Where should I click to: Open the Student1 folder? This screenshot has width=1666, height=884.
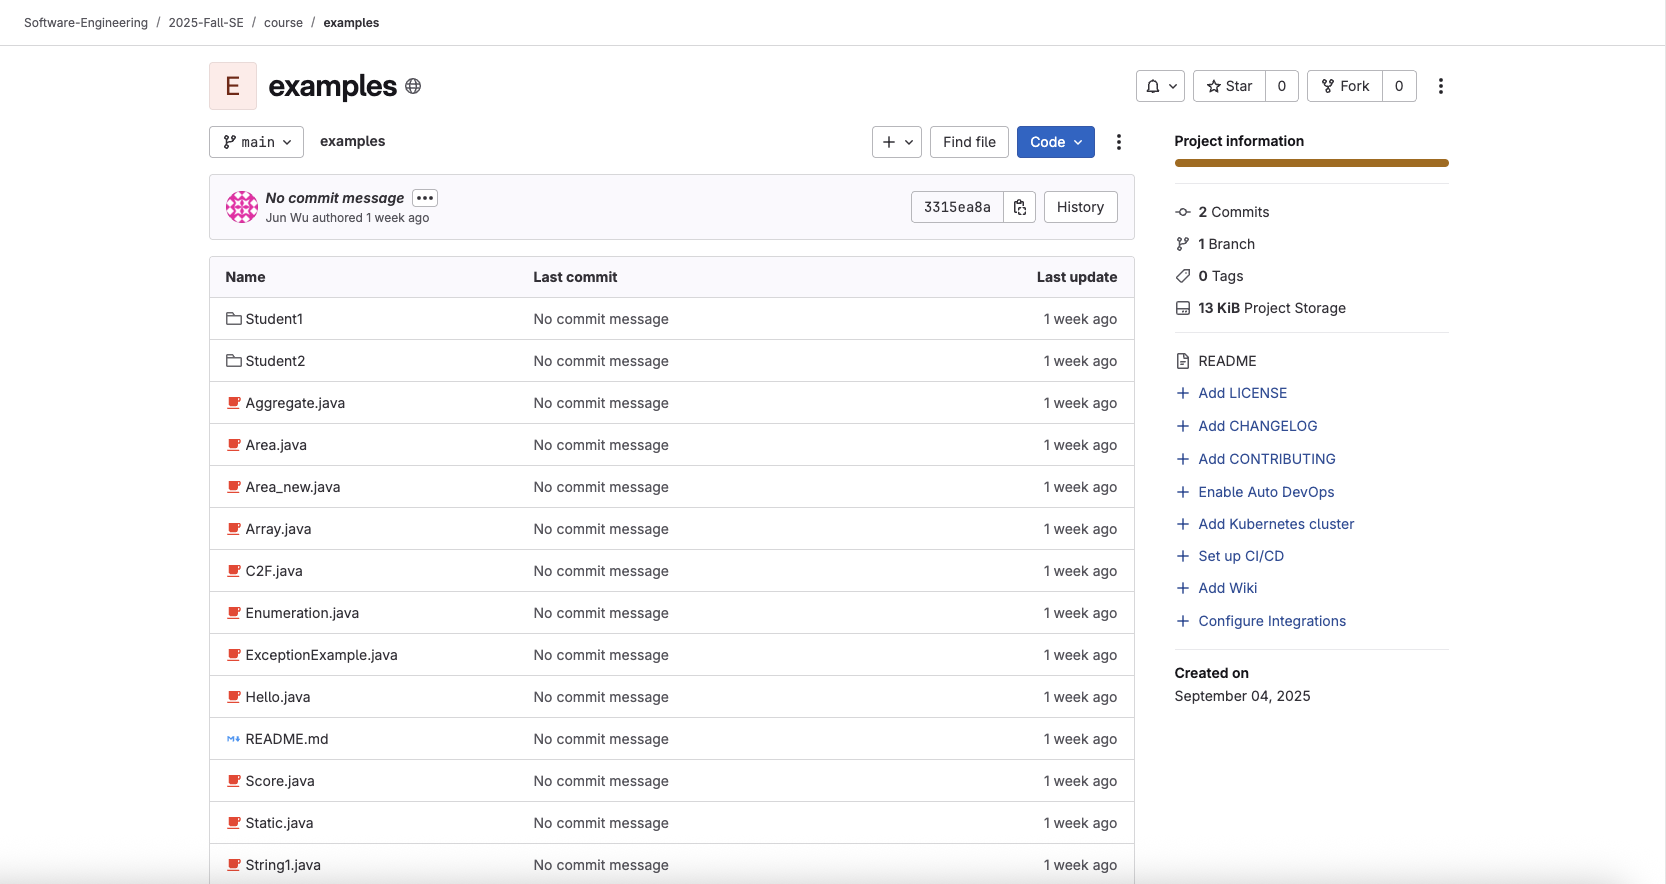click(x=274, y=319)
